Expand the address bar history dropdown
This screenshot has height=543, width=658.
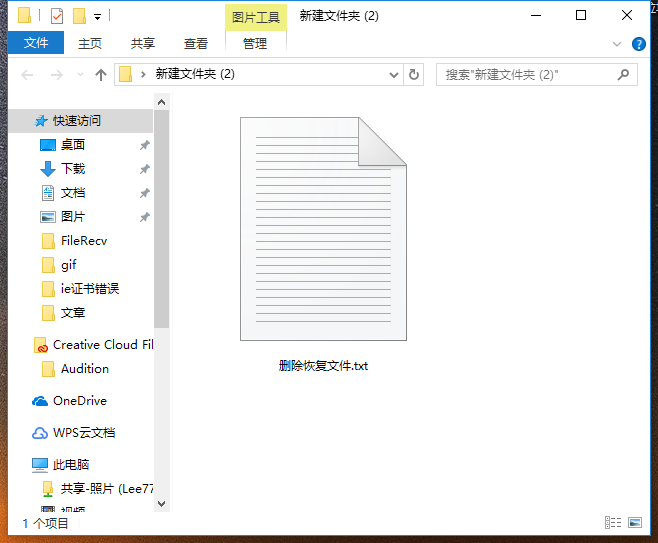pos(396,75)
